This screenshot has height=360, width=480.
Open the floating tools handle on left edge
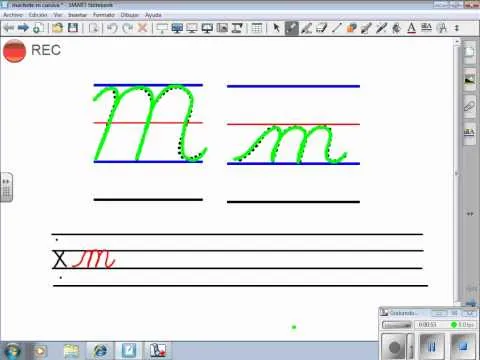pyautogui.click(x=6, y=187)
